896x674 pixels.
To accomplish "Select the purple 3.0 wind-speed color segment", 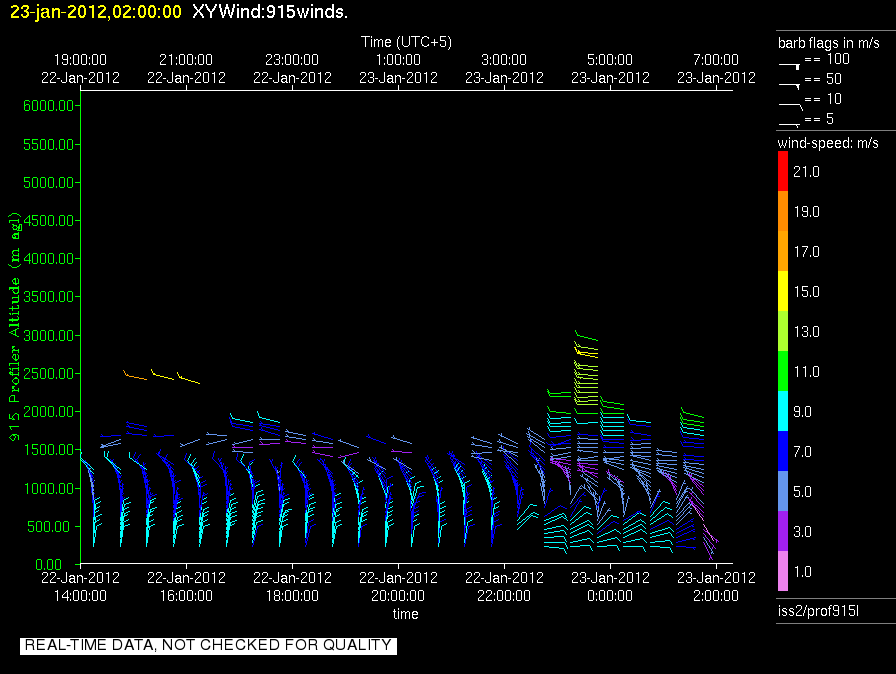I will [x=783, y=532].
